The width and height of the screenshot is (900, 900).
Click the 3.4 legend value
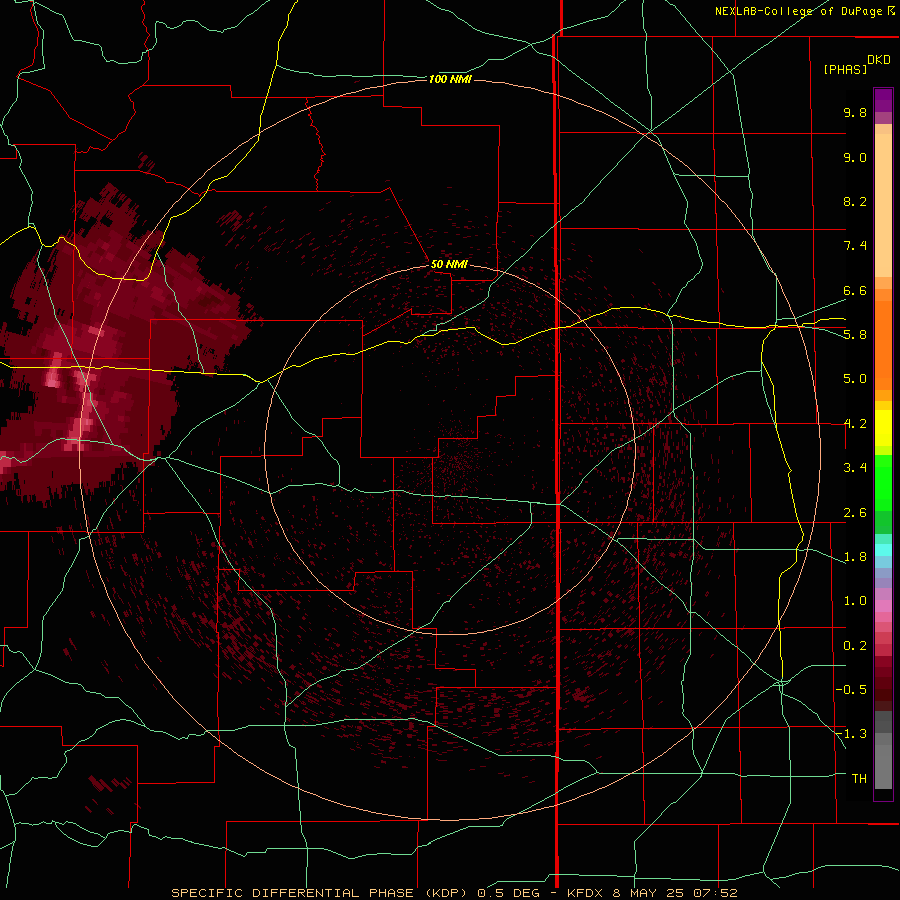(x=855, y=468)
